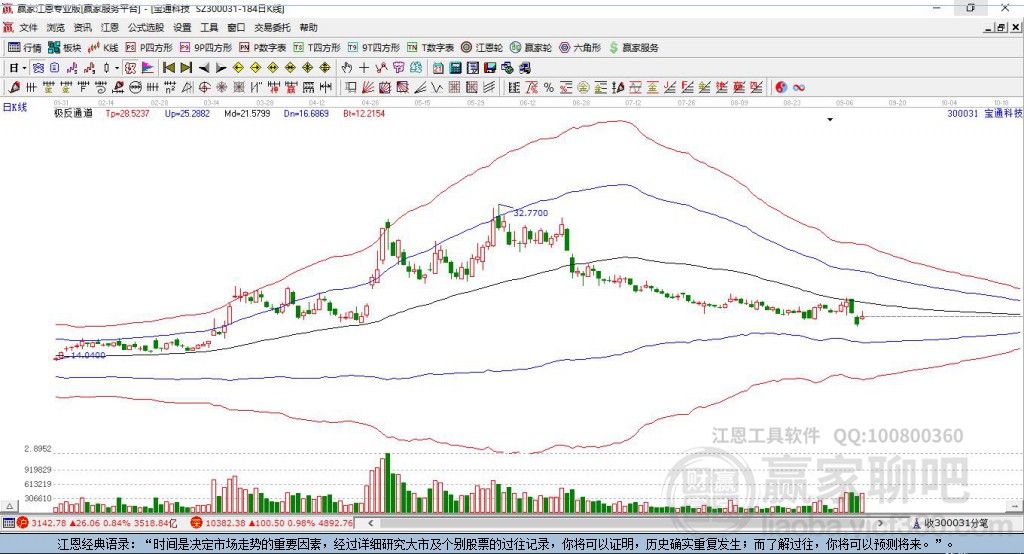Click the Dn=16.6869 indicator value
This screenshot has width=1024, height=554.
(306, 113)
